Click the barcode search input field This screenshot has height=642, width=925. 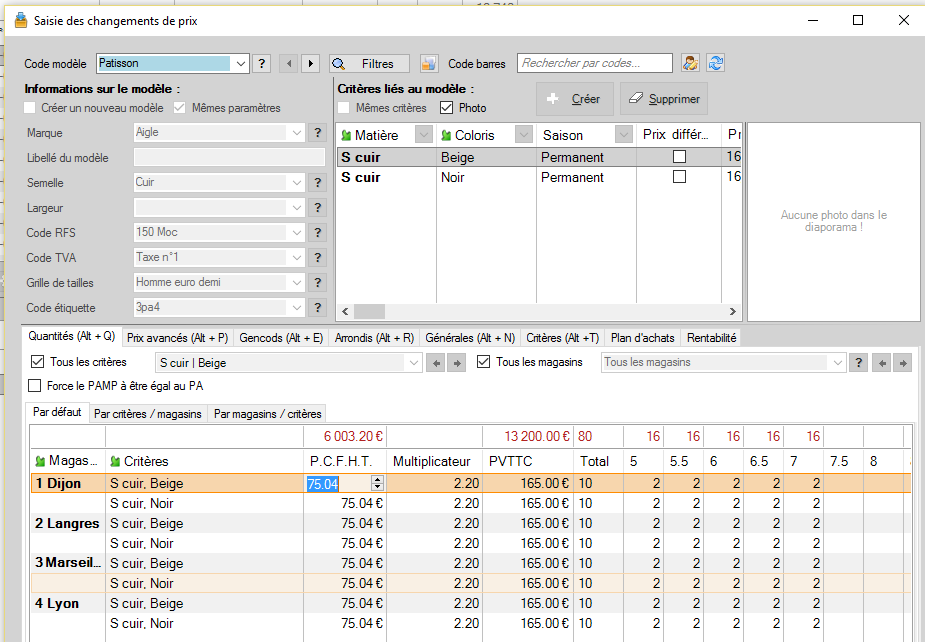pyautogui.click(x=595, y=63)
